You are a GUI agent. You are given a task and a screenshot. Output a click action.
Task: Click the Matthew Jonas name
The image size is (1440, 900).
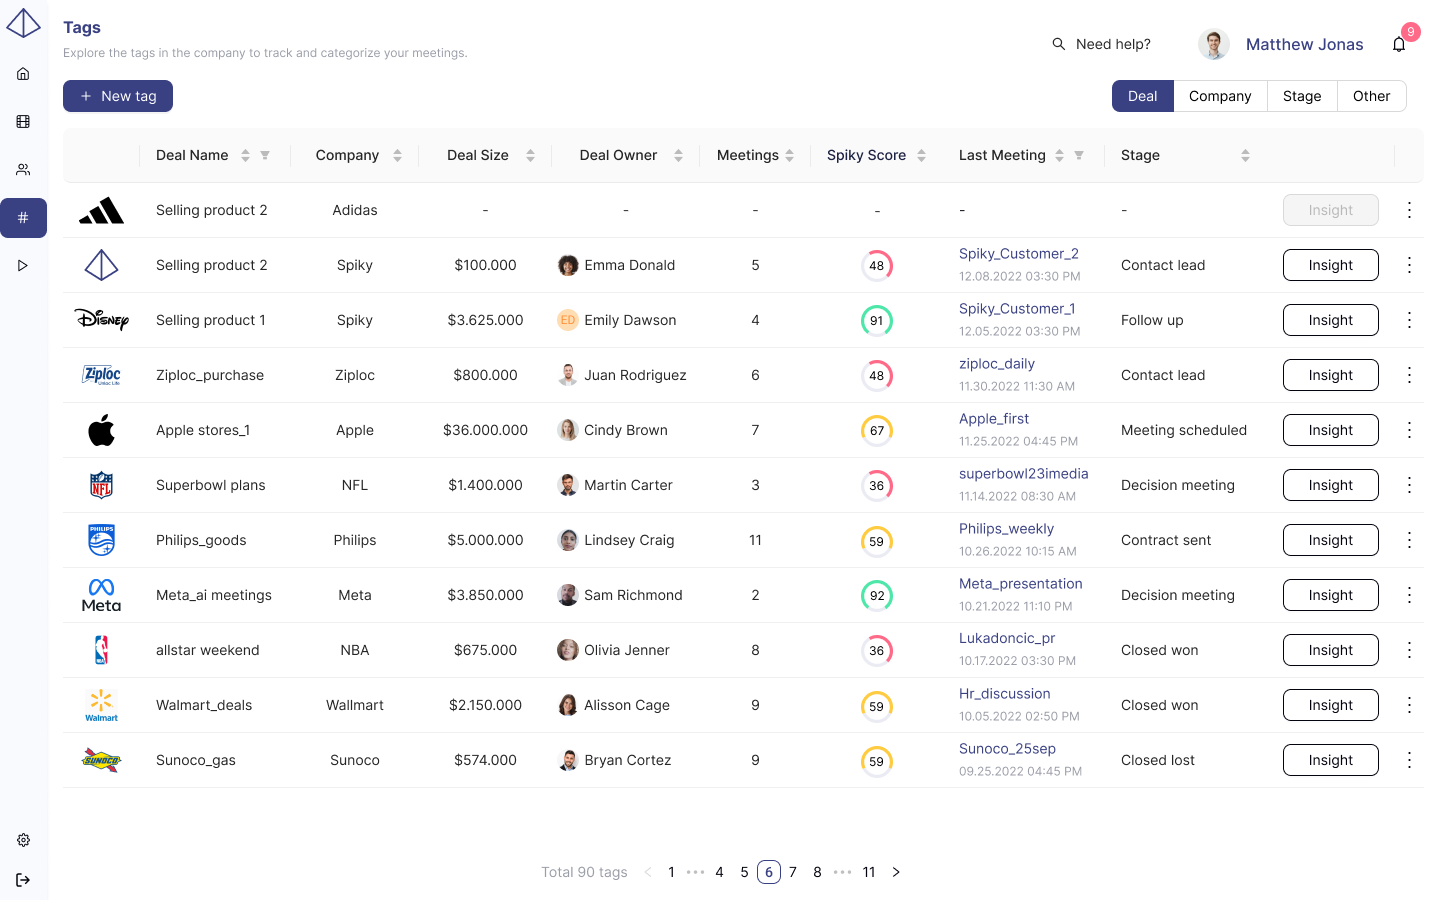[1305, 44]
